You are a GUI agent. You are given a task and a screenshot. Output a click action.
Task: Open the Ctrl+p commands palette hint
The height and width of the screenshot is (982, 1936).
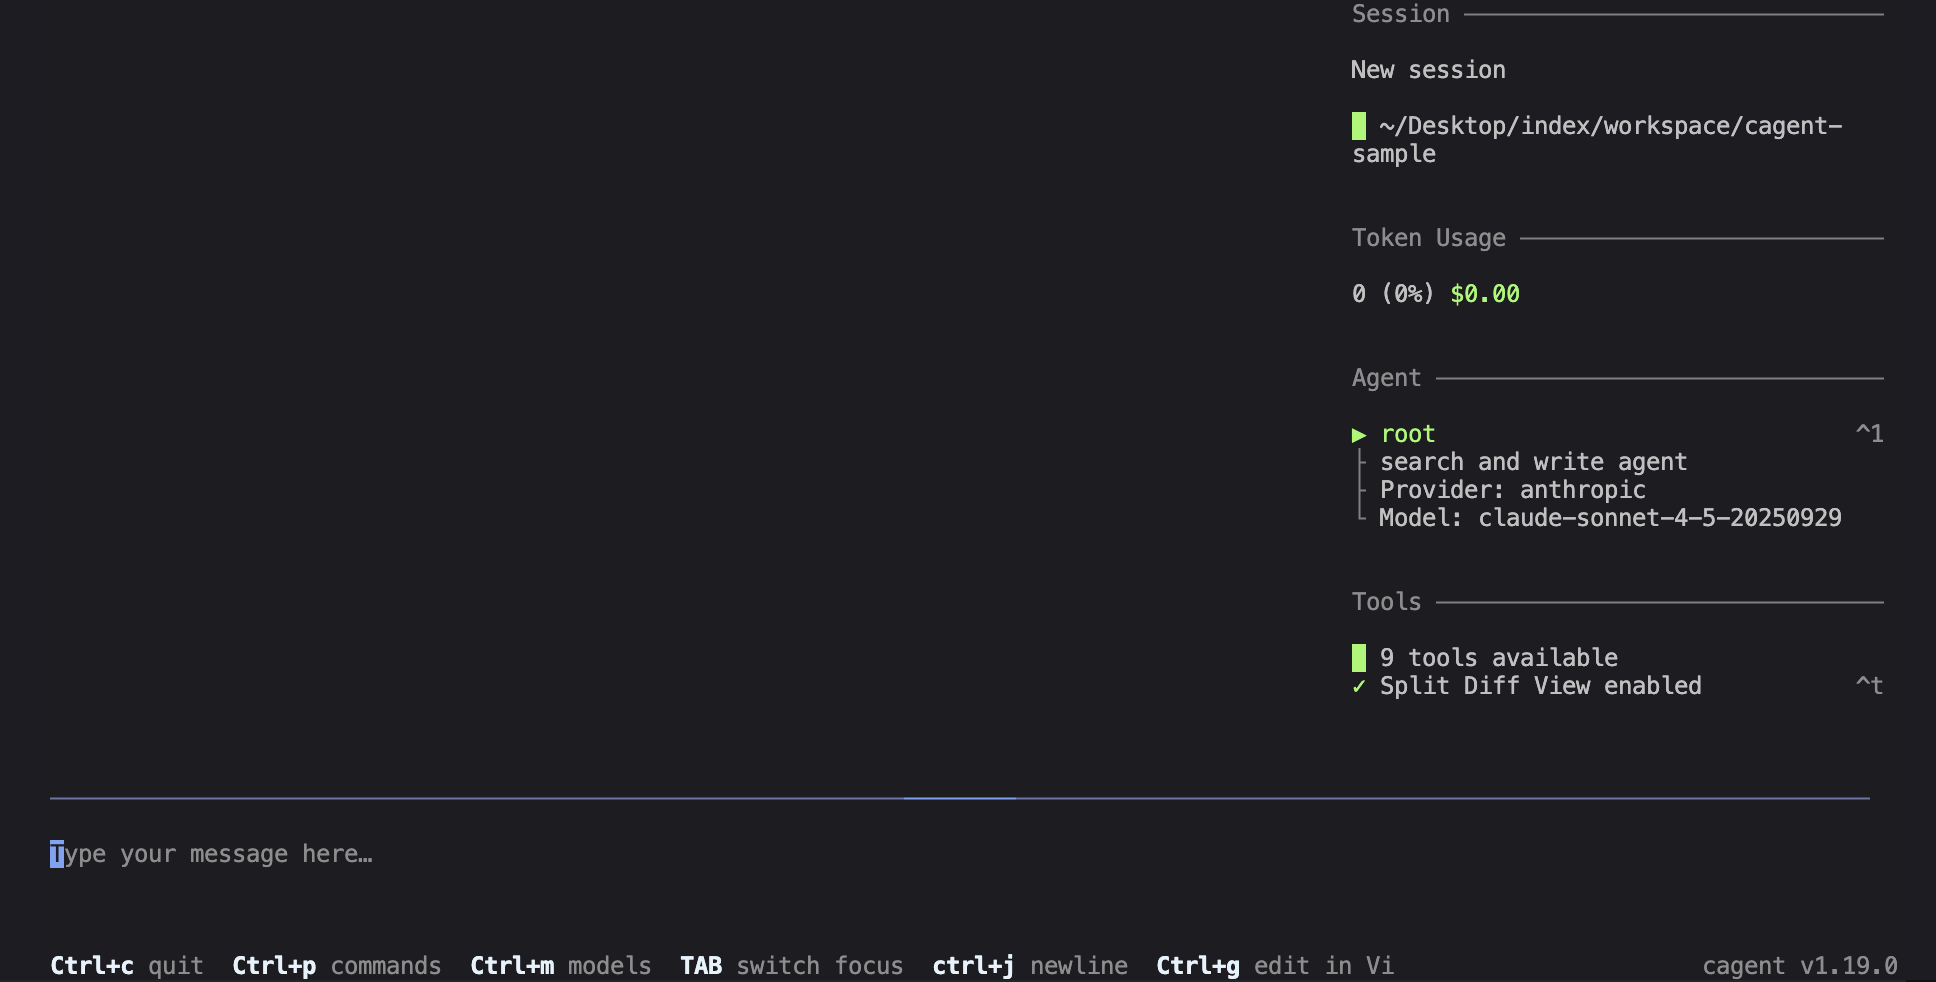pyautogui.click(x=336, y=966)
